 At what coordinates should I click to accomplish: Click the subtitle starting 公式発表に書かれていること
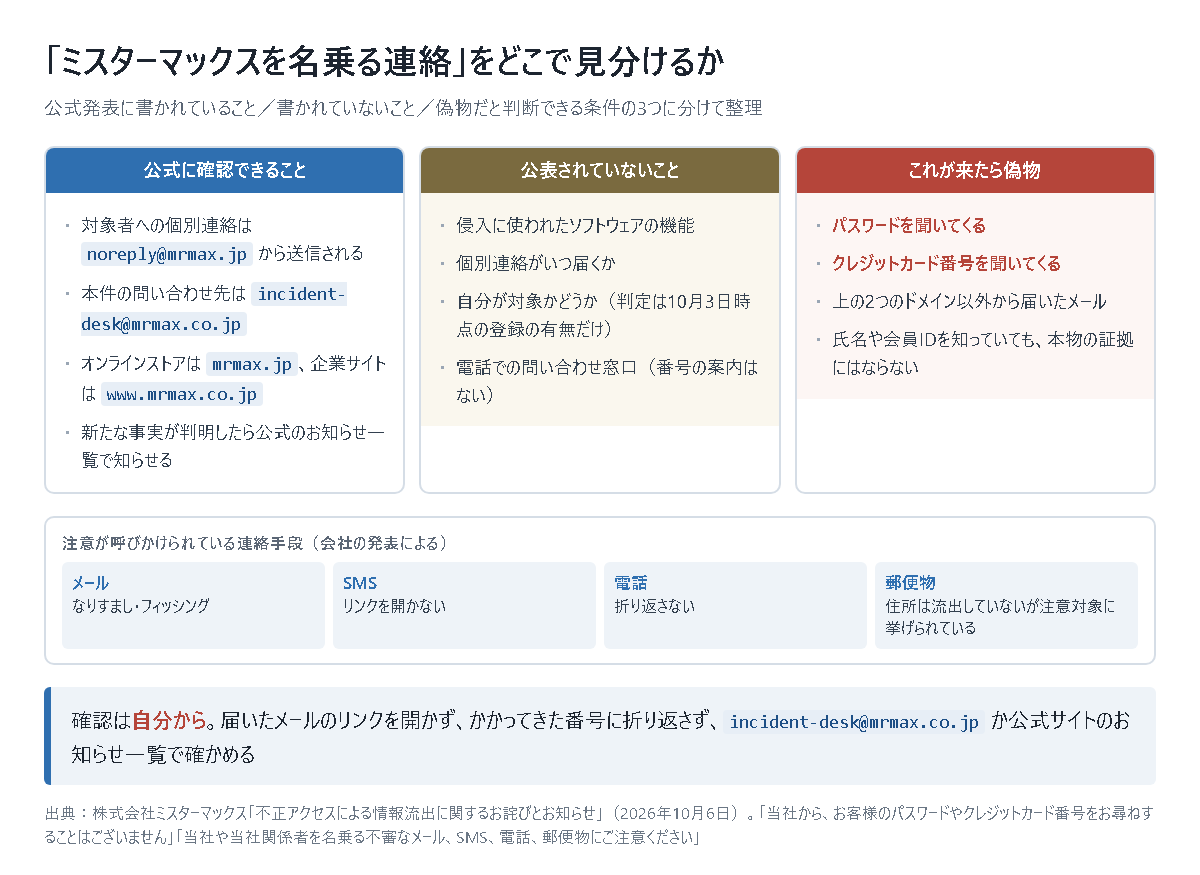(403, 108)
